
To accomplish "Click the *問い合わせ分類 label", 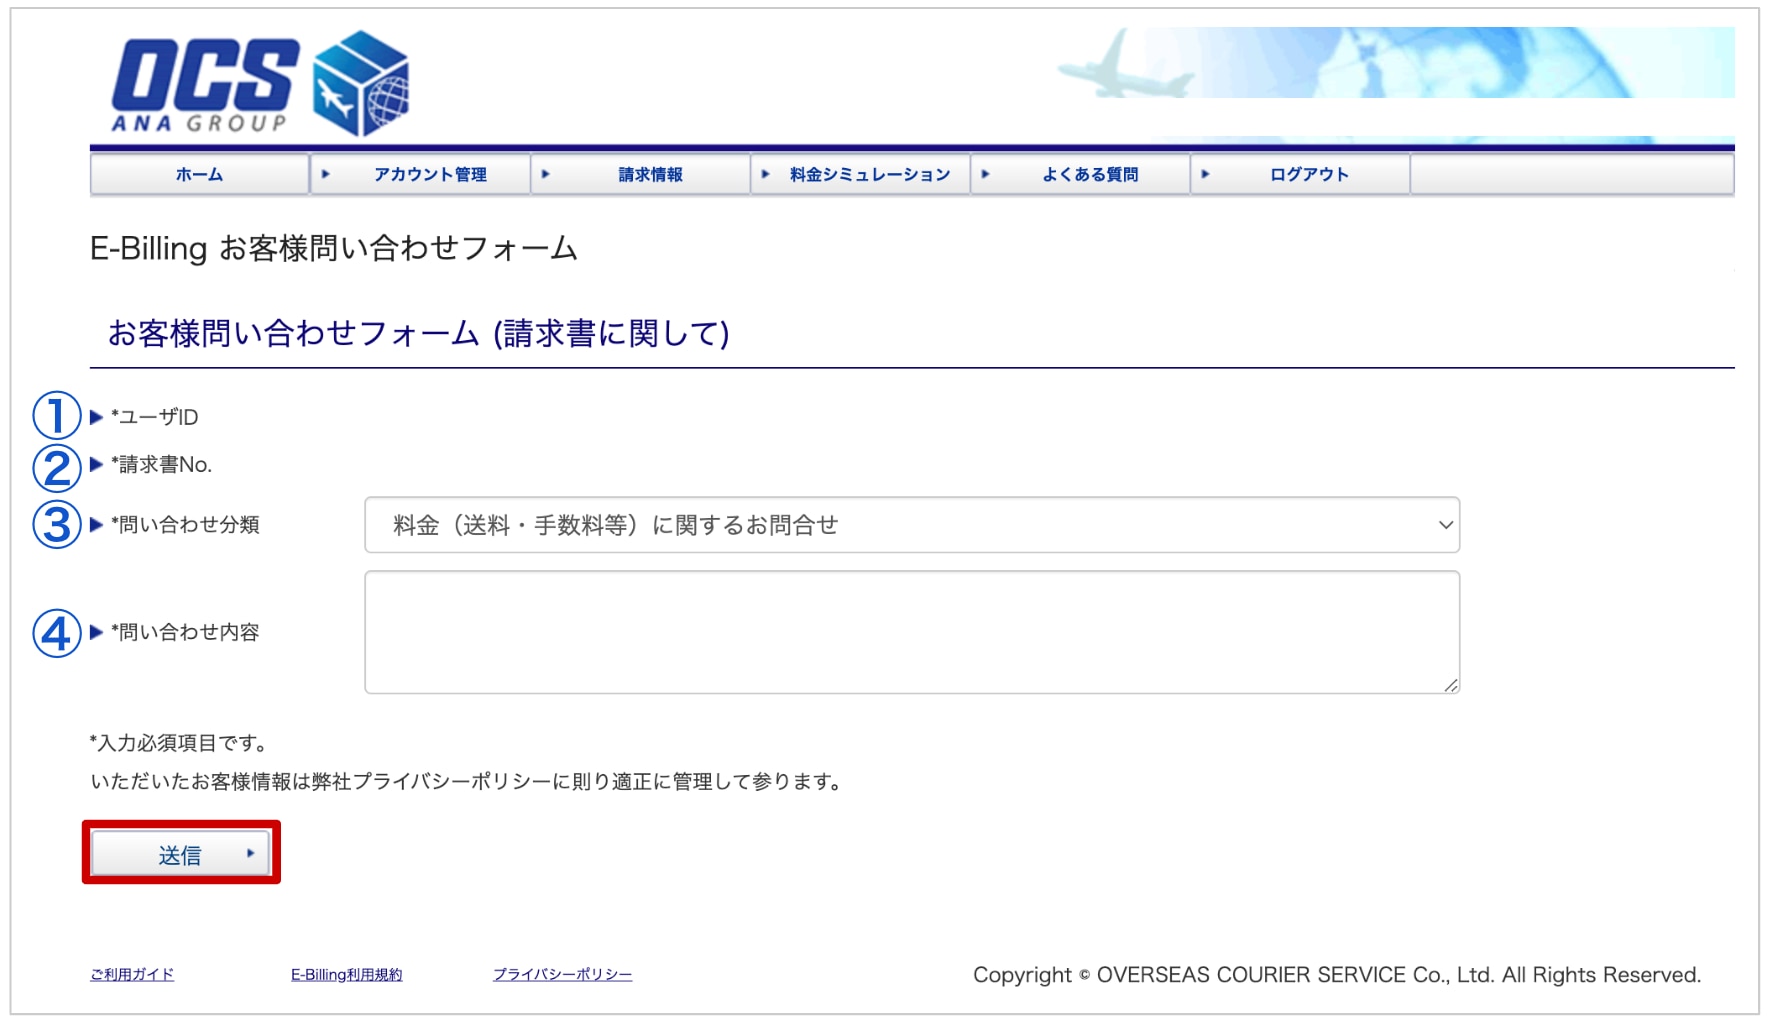I will click(x=185, y=525).
